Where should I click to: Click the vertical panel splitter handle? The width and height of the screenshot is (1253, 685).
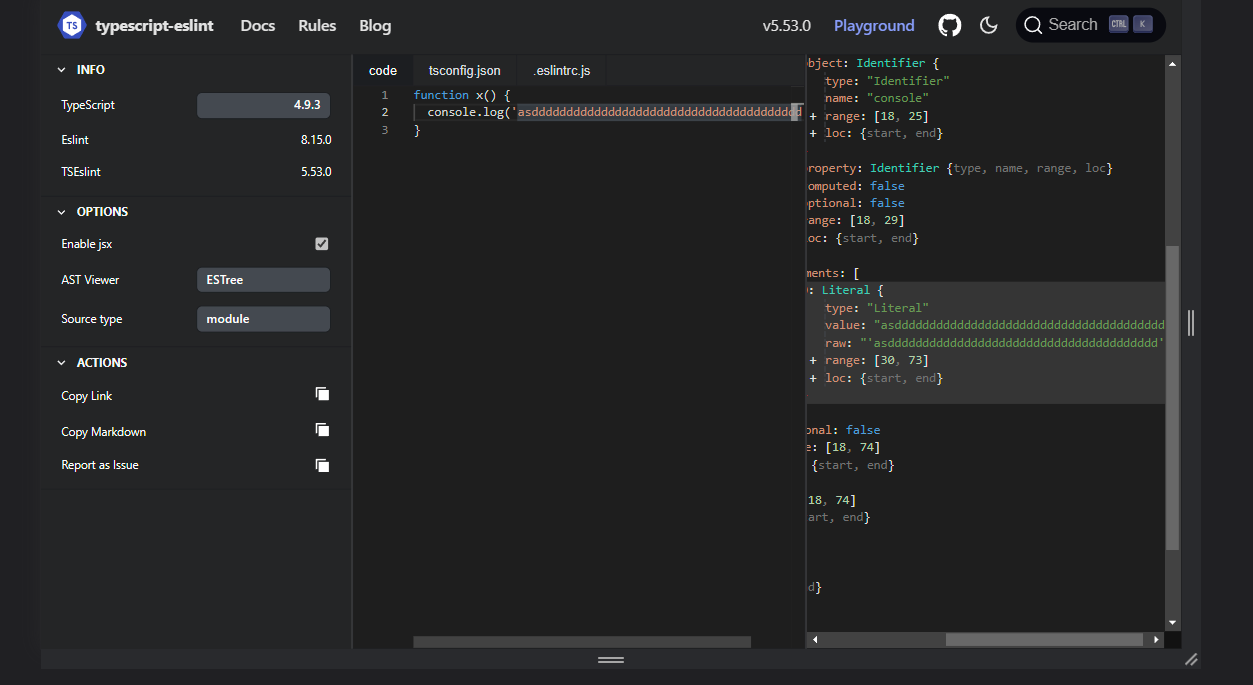[1191, 323]
